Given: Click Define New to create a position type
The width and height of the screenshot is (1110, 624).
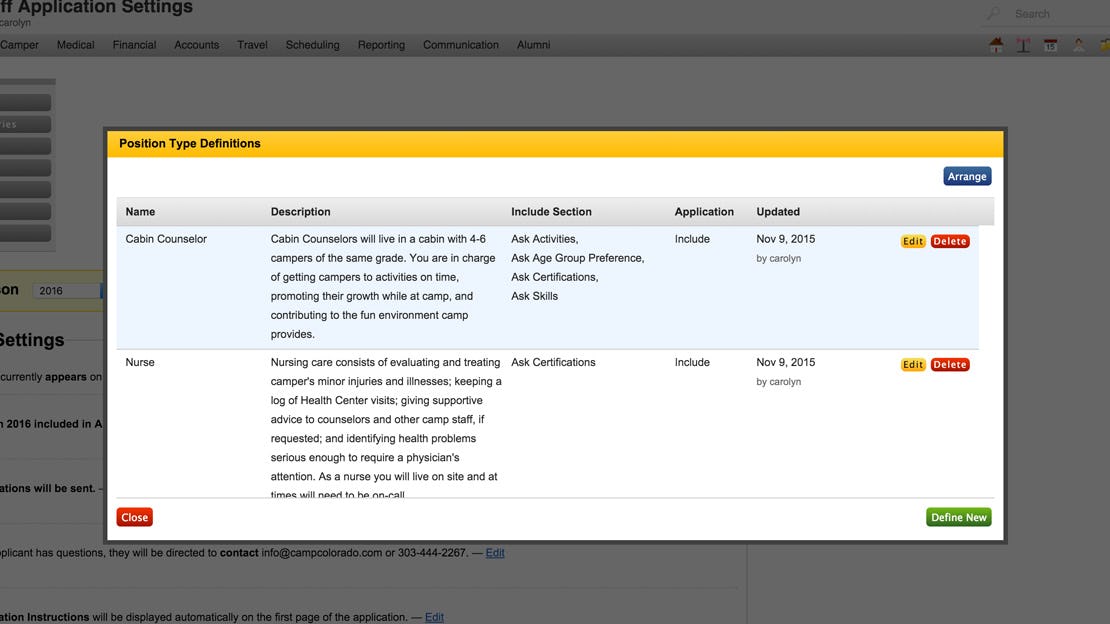Looking at the screenshot, I should point(958,517).
